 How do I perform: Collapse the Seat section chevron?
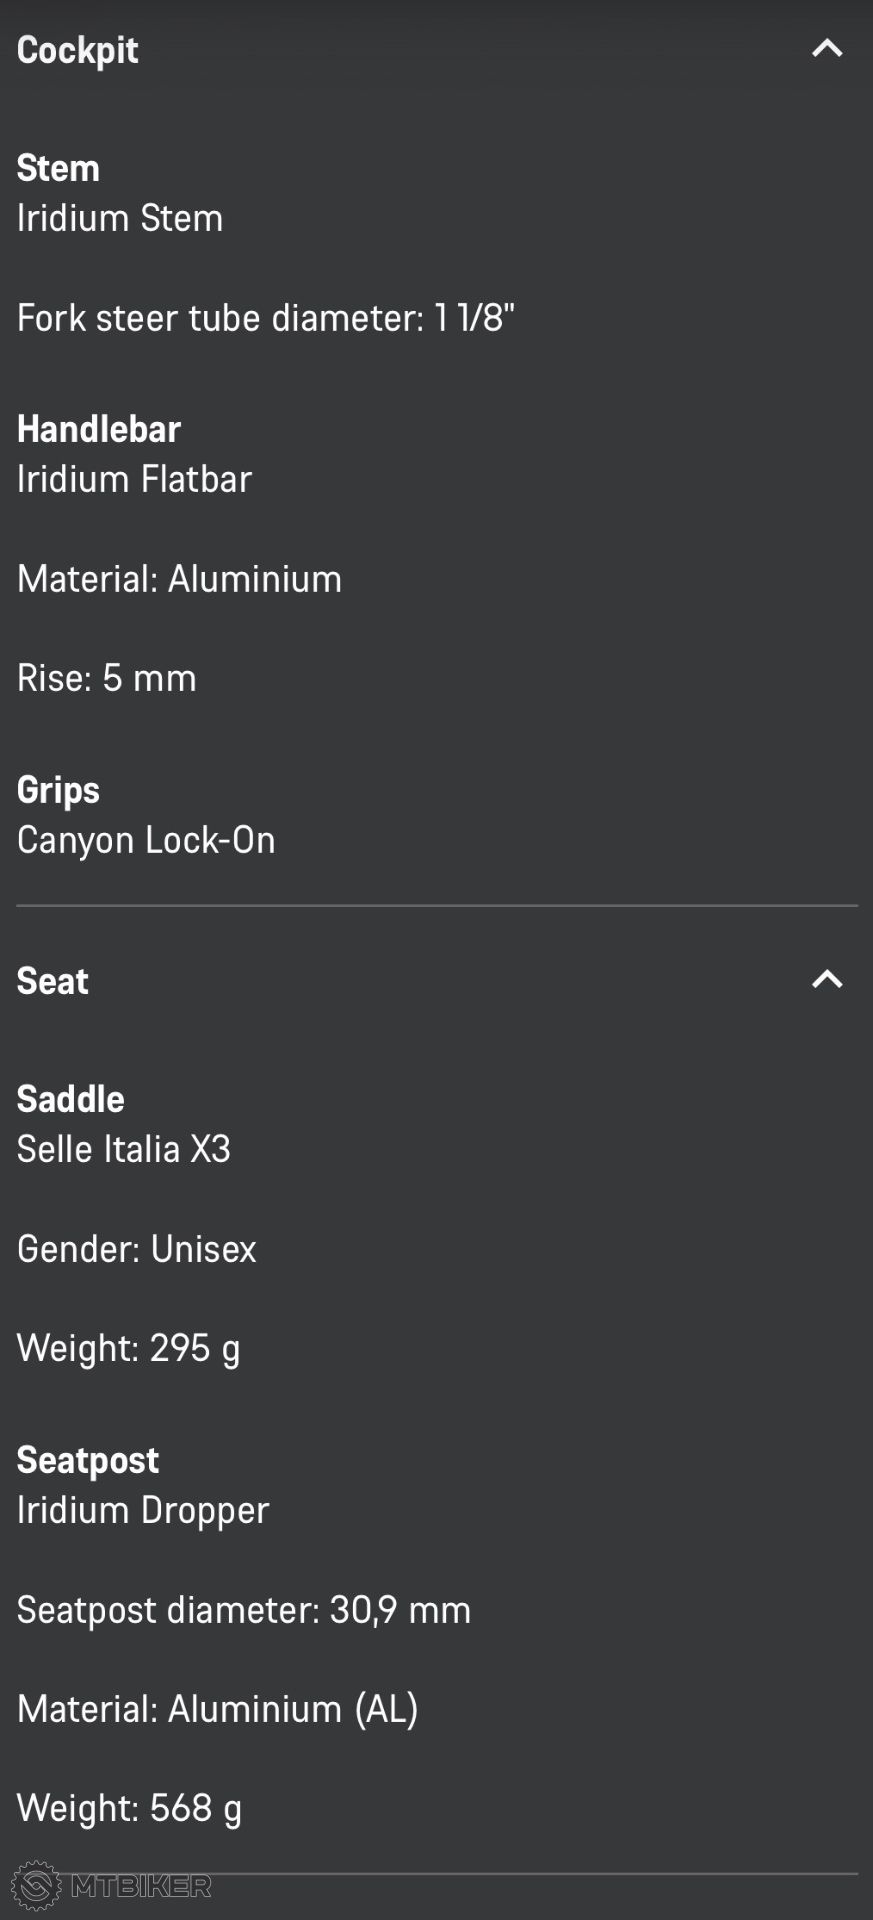pos(827,979)
